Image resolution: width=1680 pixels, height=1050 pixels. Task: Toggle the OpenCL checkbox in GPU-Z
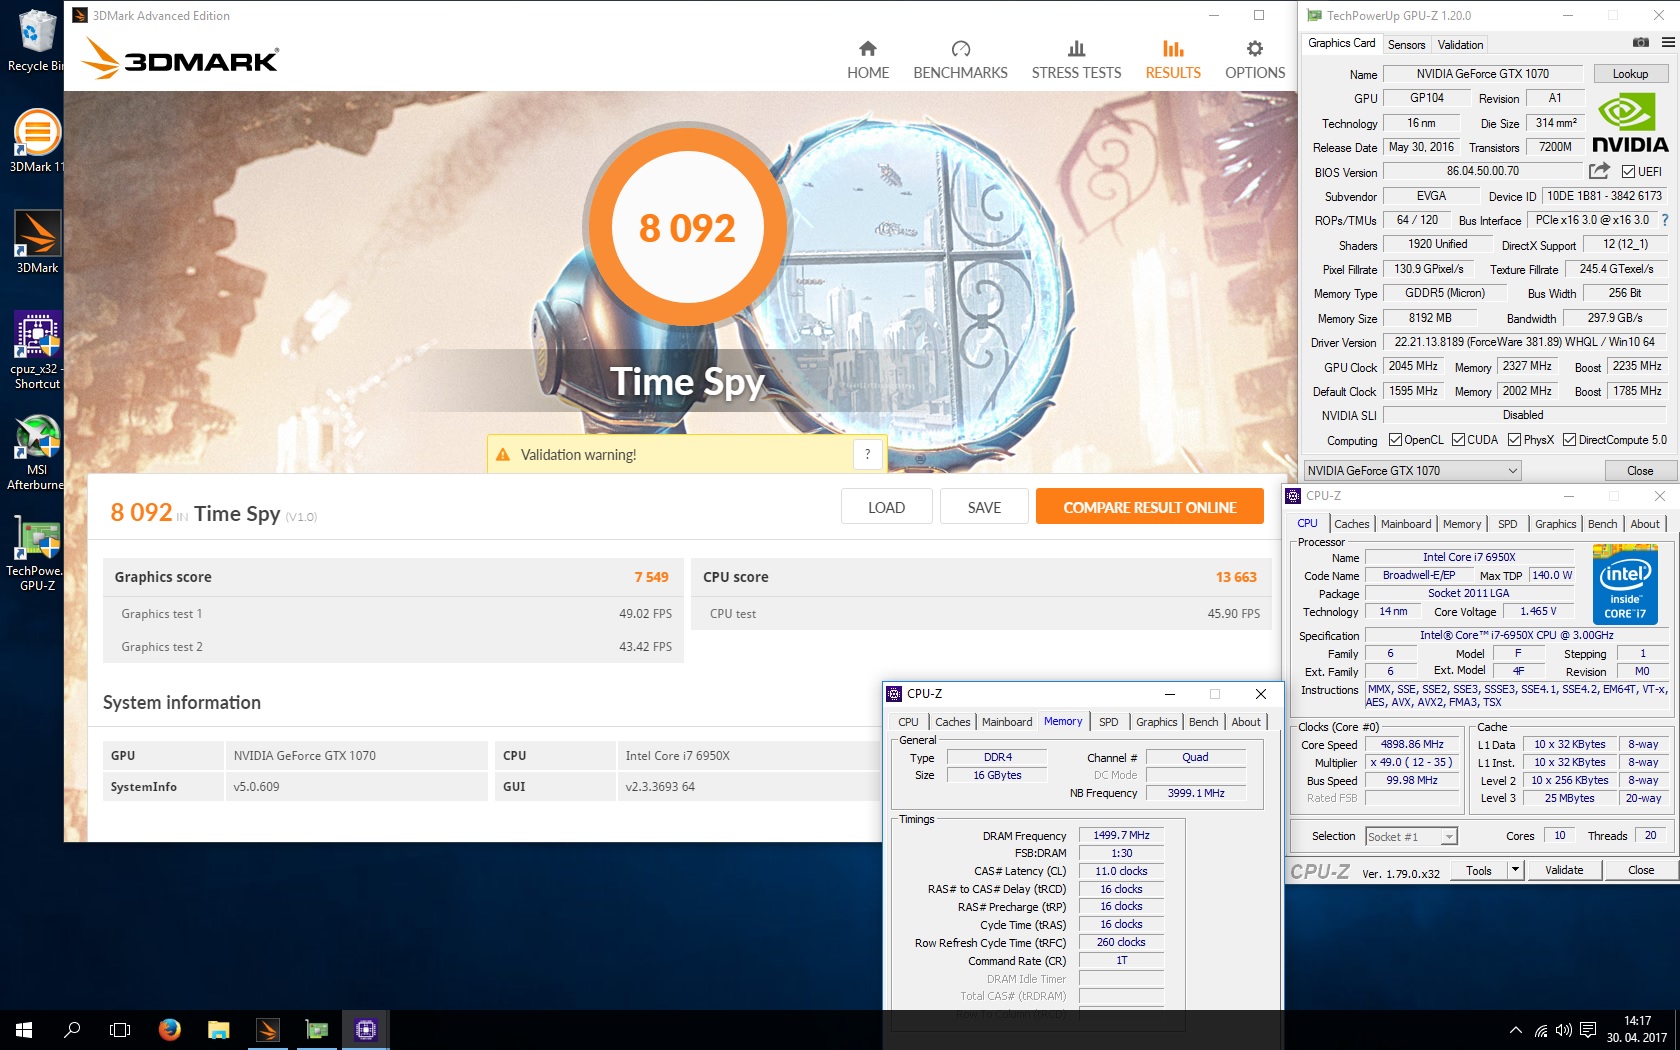(x=1395, y=440)
